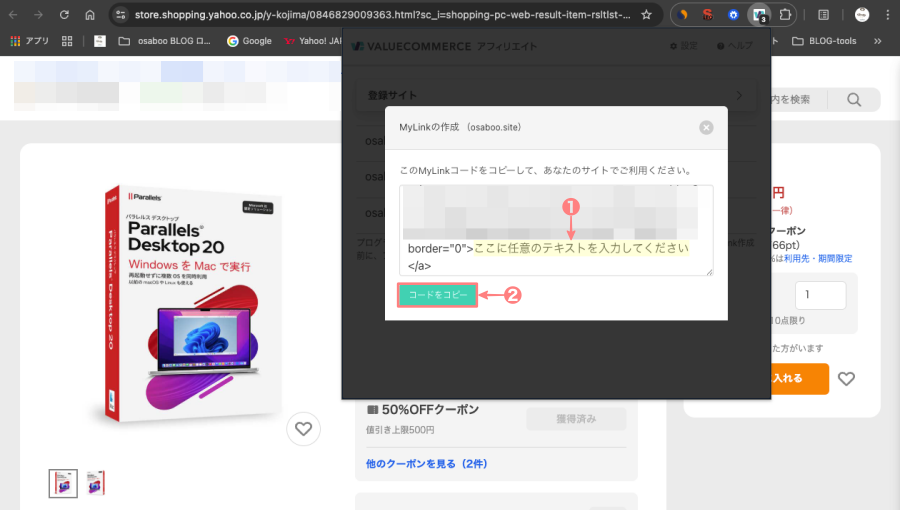Click the store search magnifier icon
The width and height of the screenshot is (900, 510).
click(x=854, y=100)
